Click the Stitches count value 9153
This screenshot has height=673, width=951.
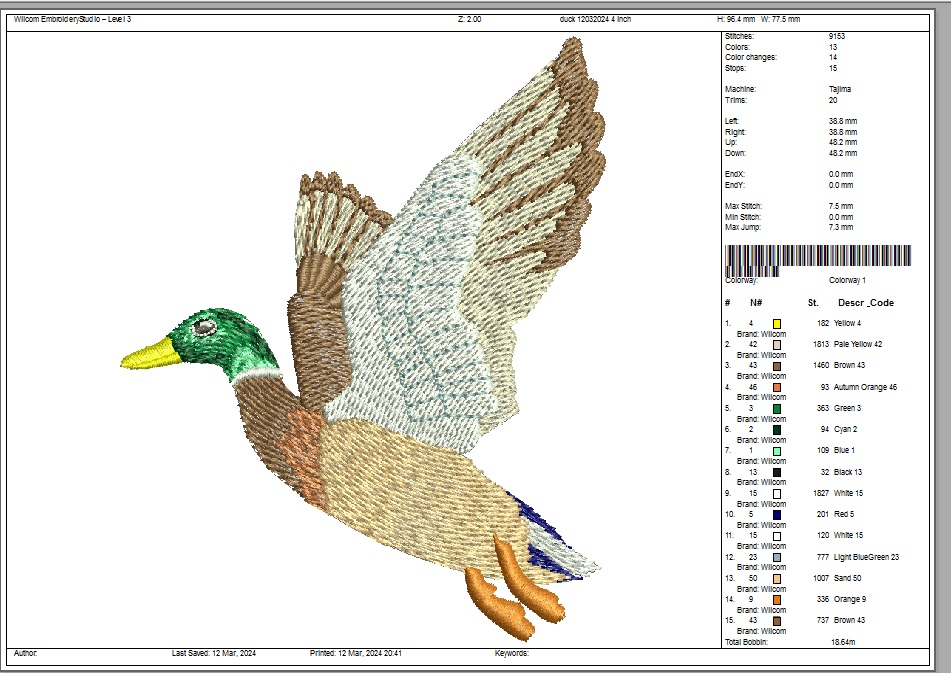[x=837, y=37]
